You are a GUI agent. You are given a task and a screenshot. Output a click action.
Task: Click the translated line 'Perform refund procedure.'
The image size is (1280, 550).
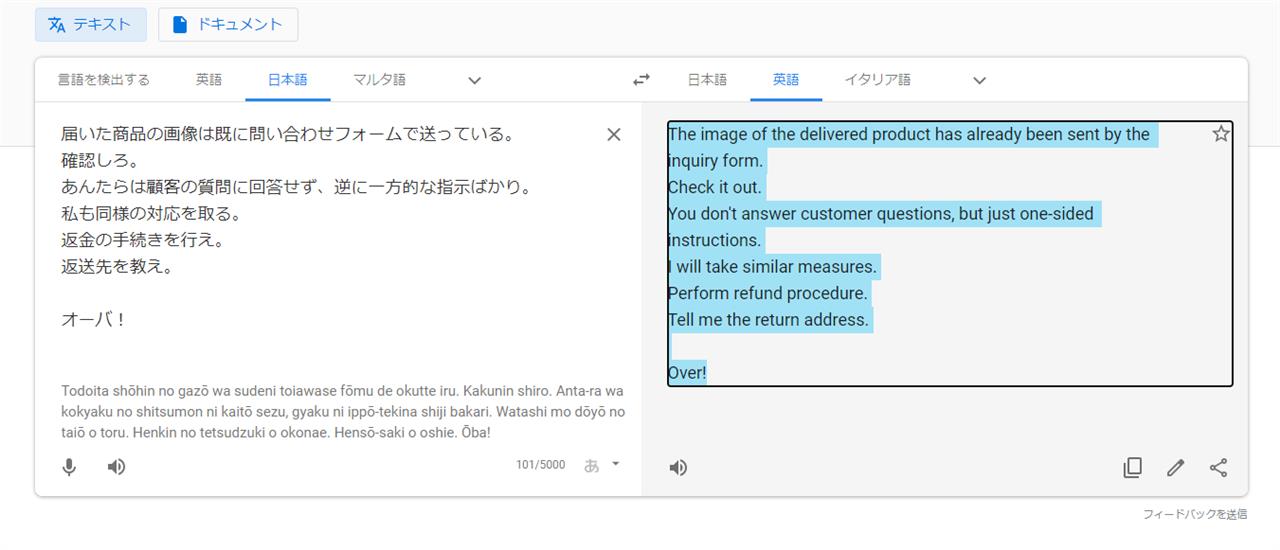click(x=767, y=293)
